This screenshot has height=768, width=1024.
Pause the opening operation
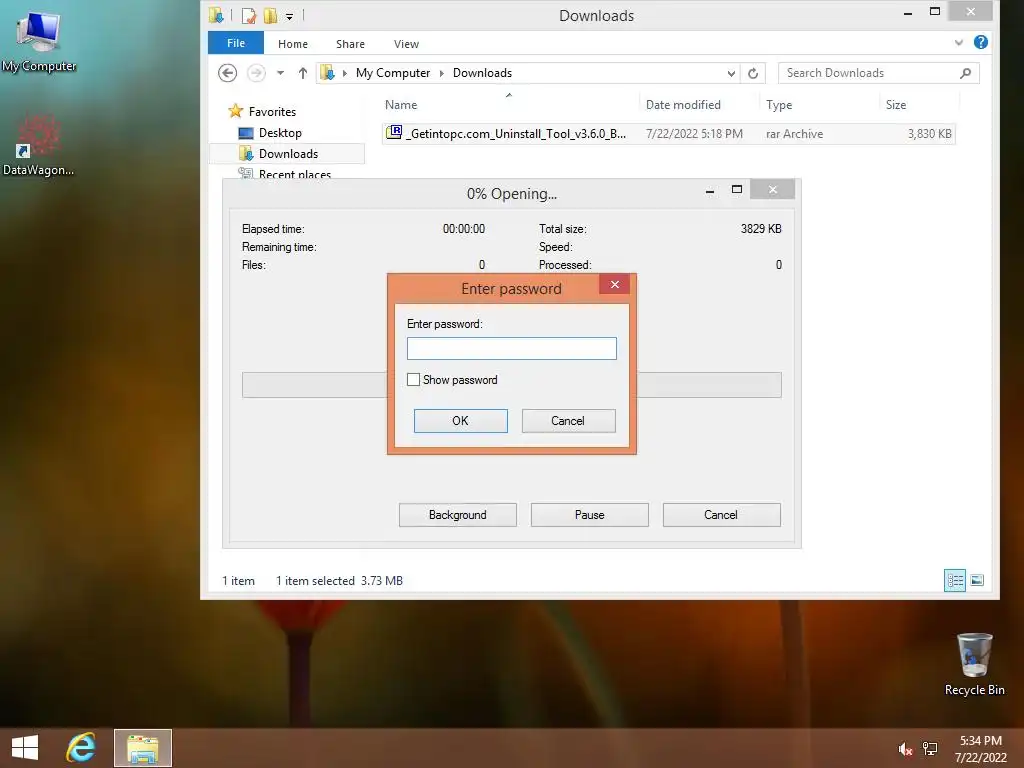[x=589, y=515]
